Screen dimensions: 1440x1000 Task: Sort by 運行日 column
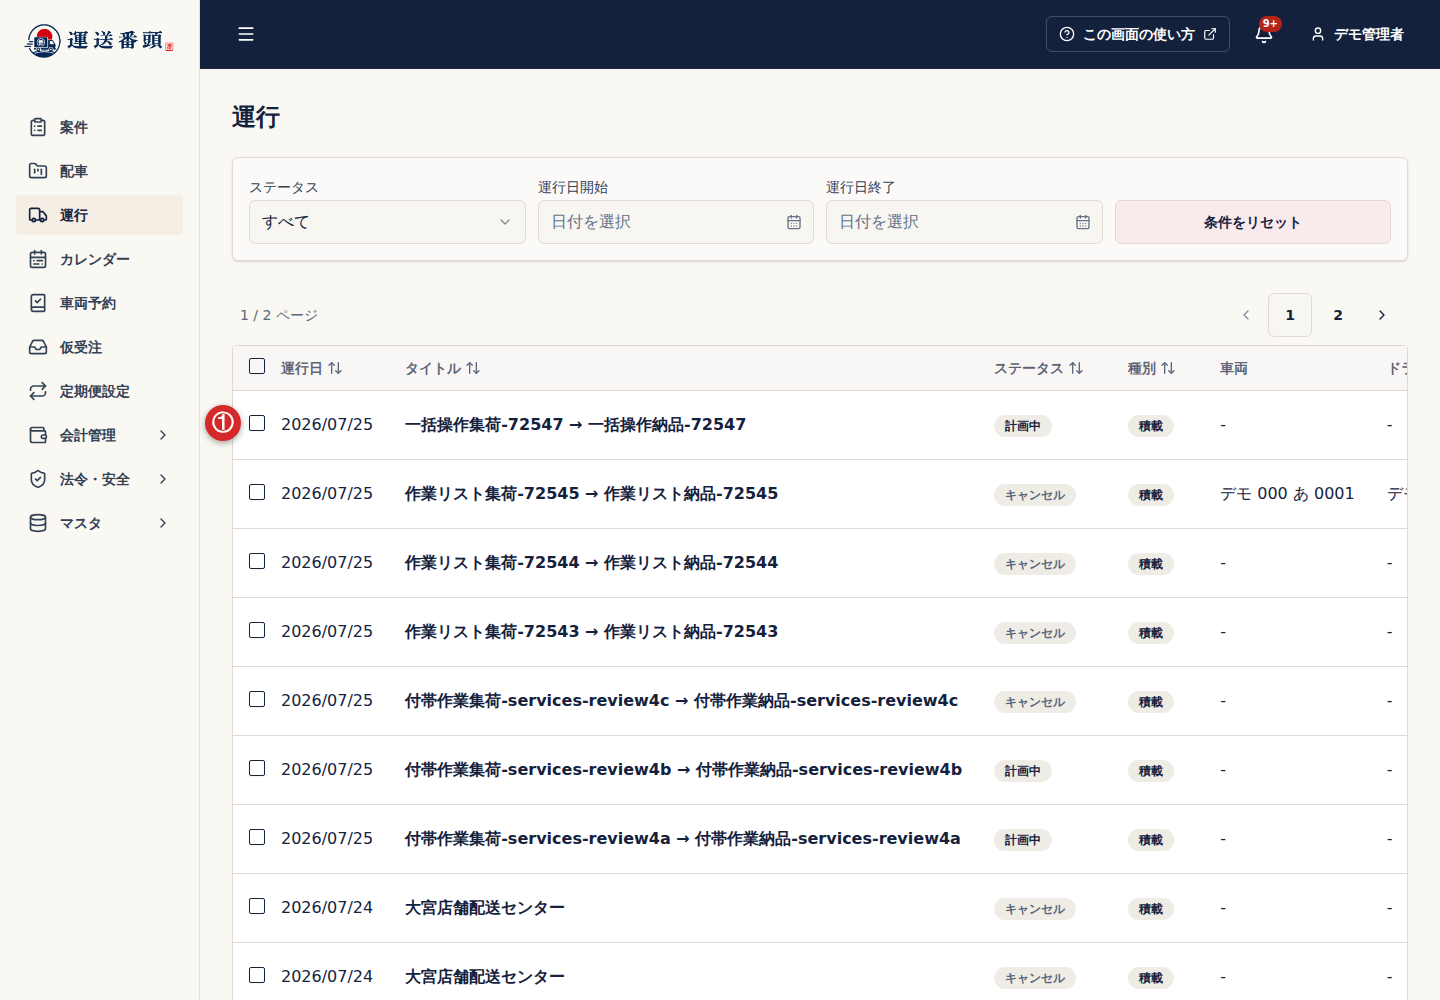tap(311, 368)
